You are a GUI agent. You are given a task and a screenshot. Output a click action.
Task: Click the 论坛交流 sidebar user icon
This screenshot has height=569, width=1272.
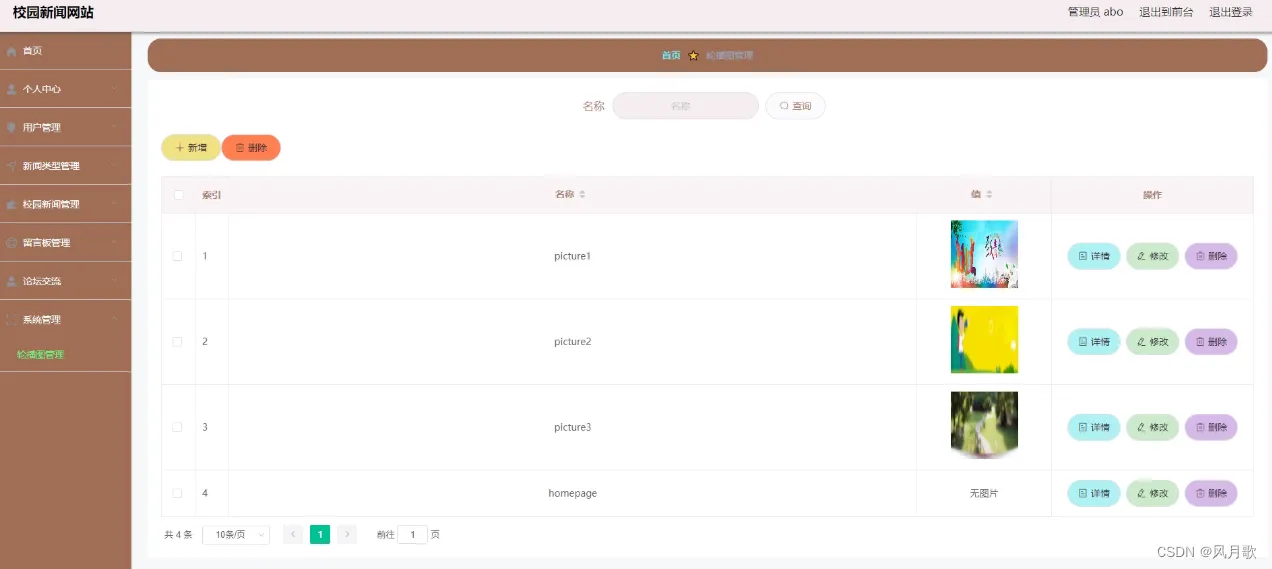click(12, 281)
